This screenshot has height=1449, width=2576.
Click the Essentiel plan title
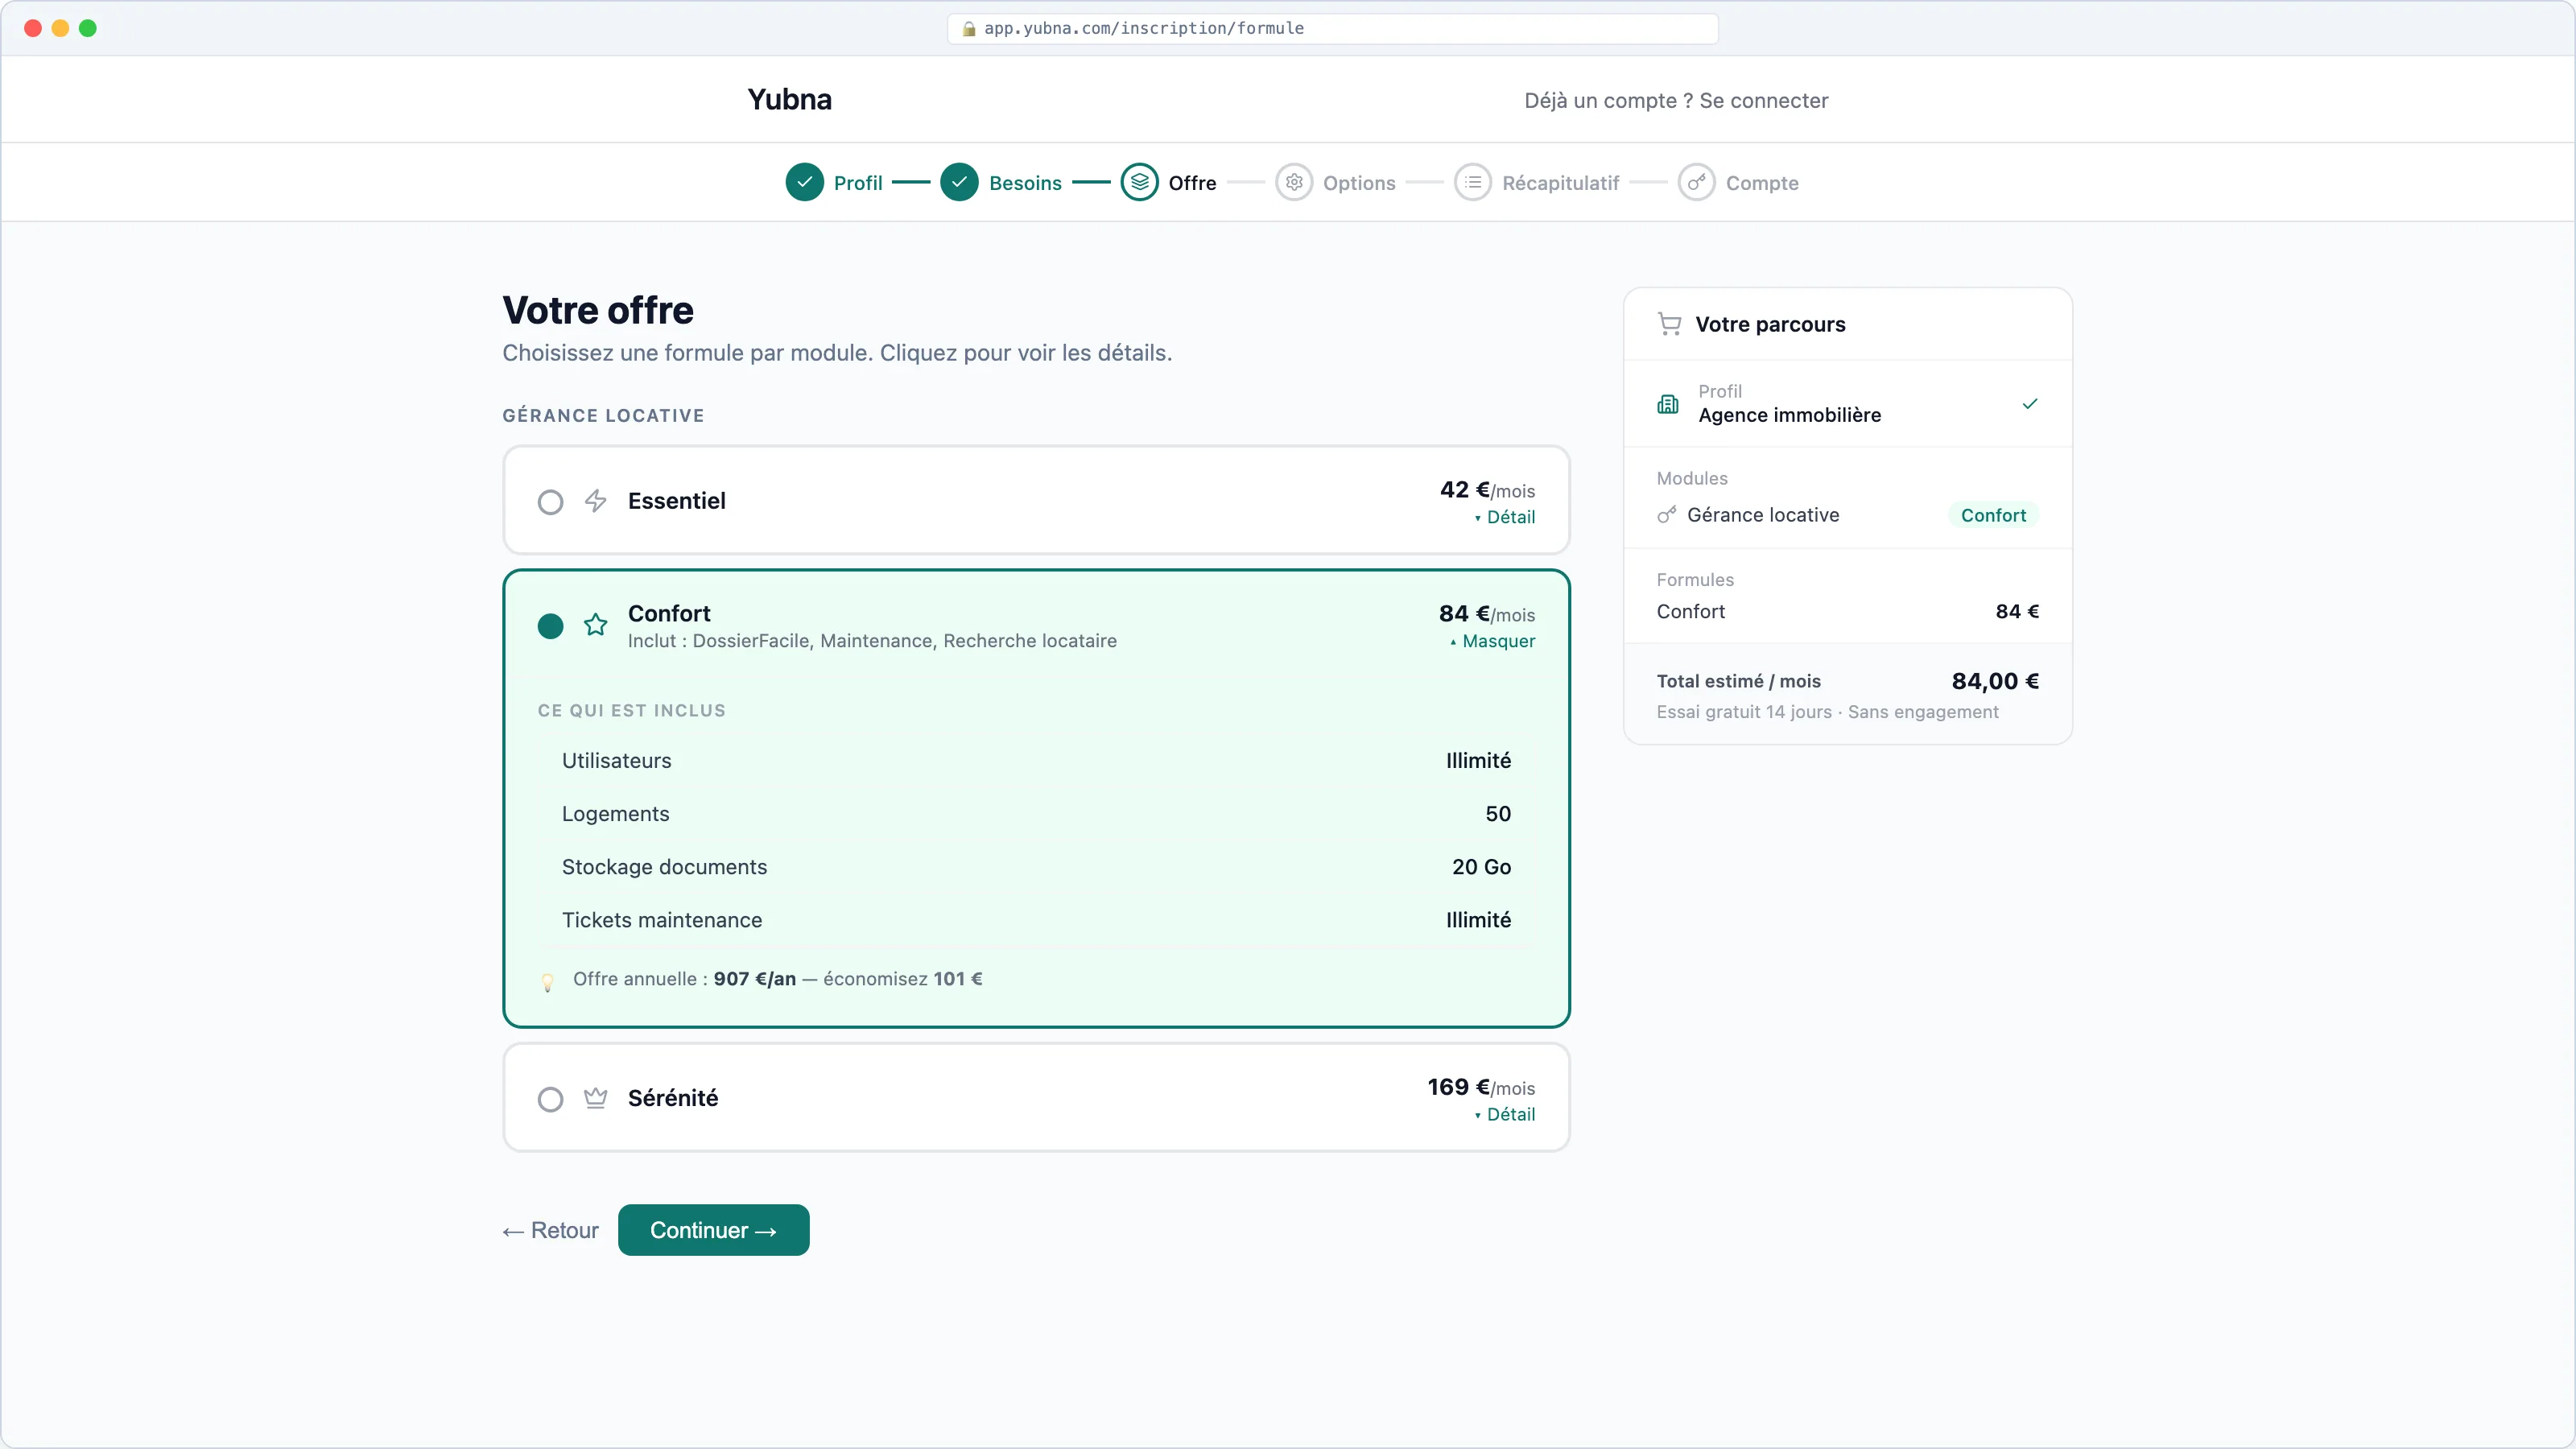pos(677,501)
